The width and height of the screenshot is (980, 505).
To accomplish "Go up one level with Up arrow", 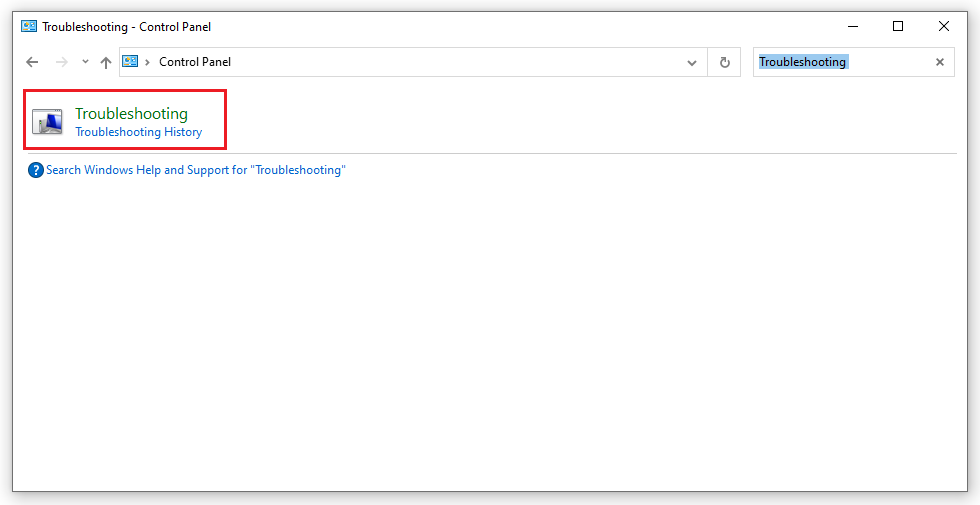I will tap(106, 62).
